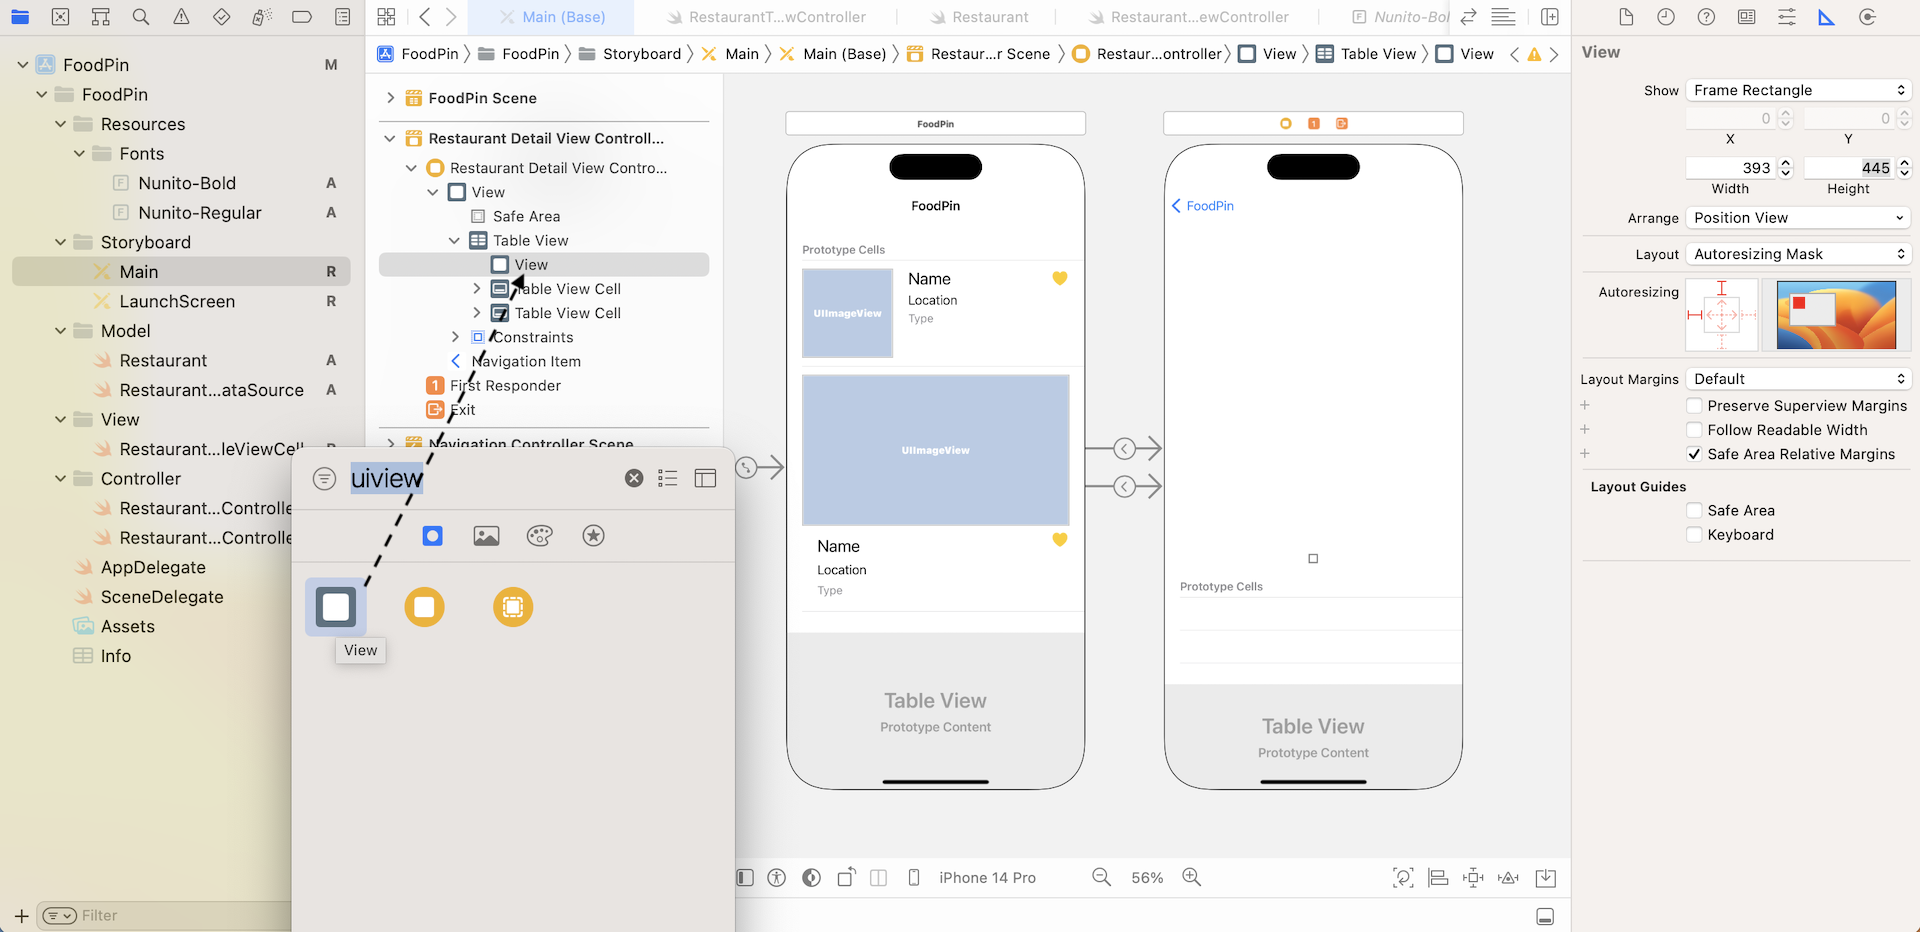This screenshot has height=932, width=1920.
Task: Select the View object in library
Action: tap(336, 607)
